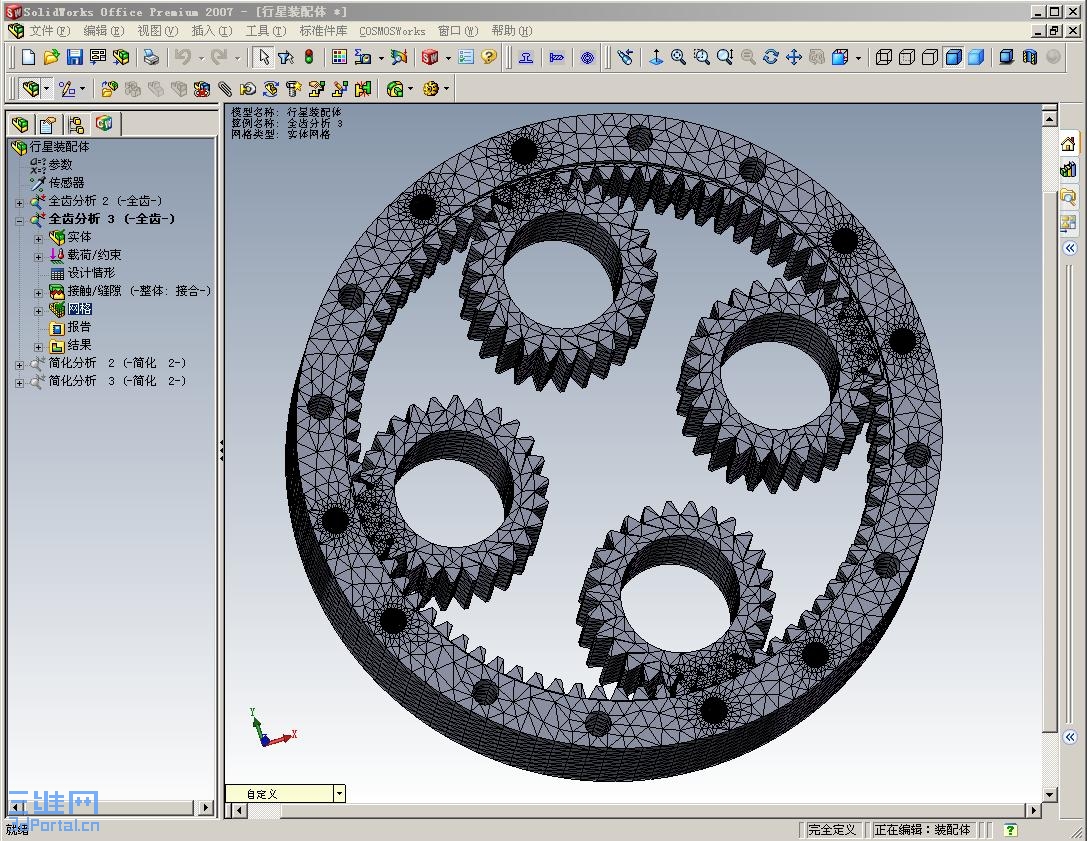This screenshot has height=841, width=1087.
Task: Click the Interference Detection icon
Action: tap(363, 89)
